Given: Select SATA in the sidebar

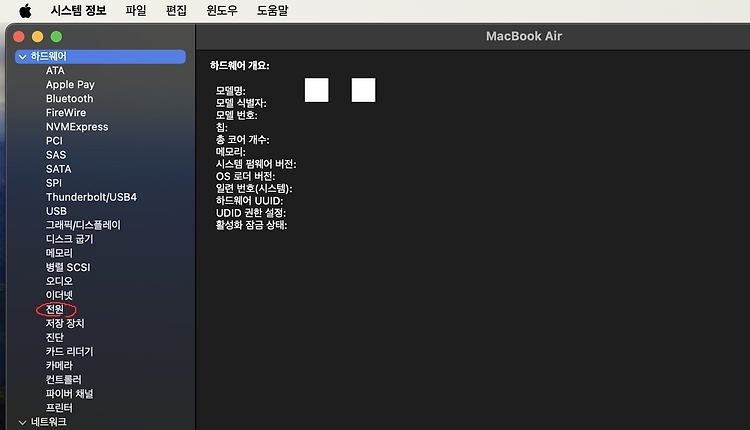Looking at the screenshot, I should 58,169.
